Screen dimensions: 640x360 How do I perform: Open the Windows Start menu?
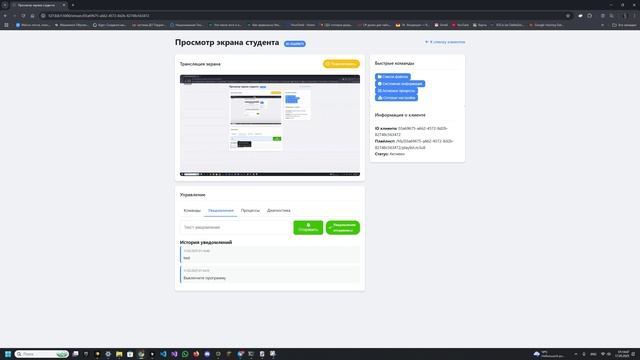(8, 354)
